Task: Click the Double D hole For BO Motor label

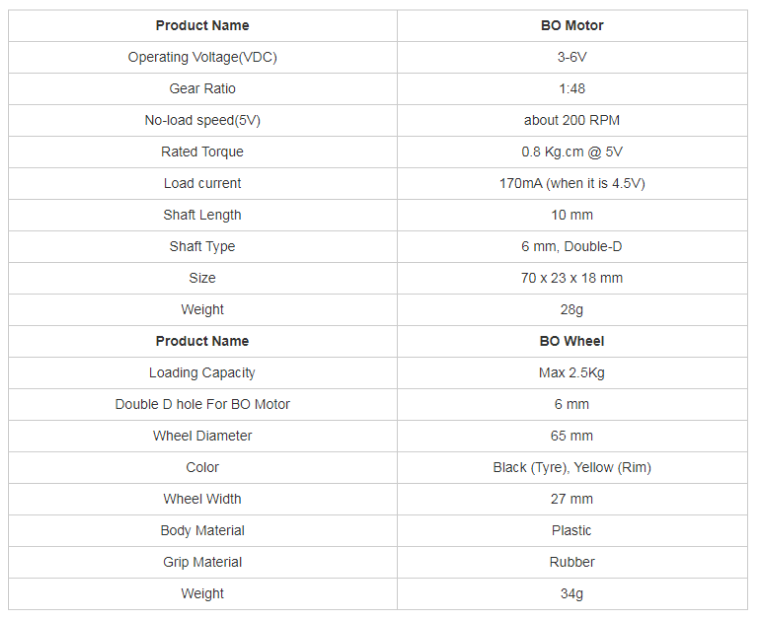Action: pos(202,404)
